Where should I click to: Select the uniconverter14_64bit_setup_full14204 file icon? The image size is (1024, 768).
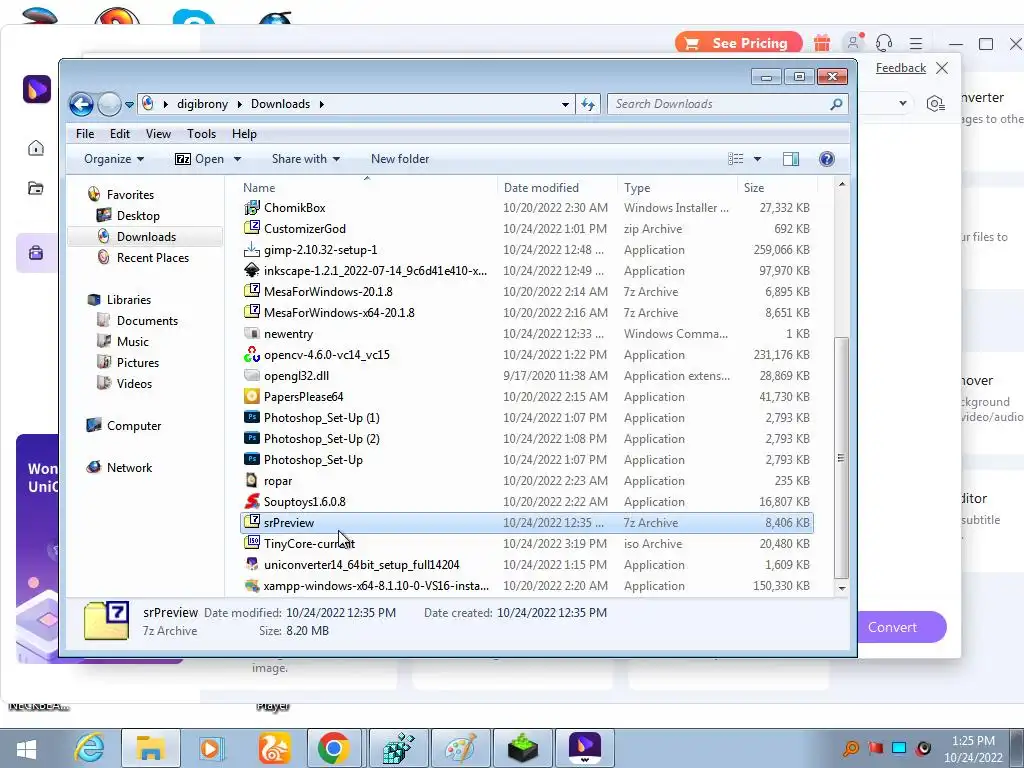[x=251, y=564]
